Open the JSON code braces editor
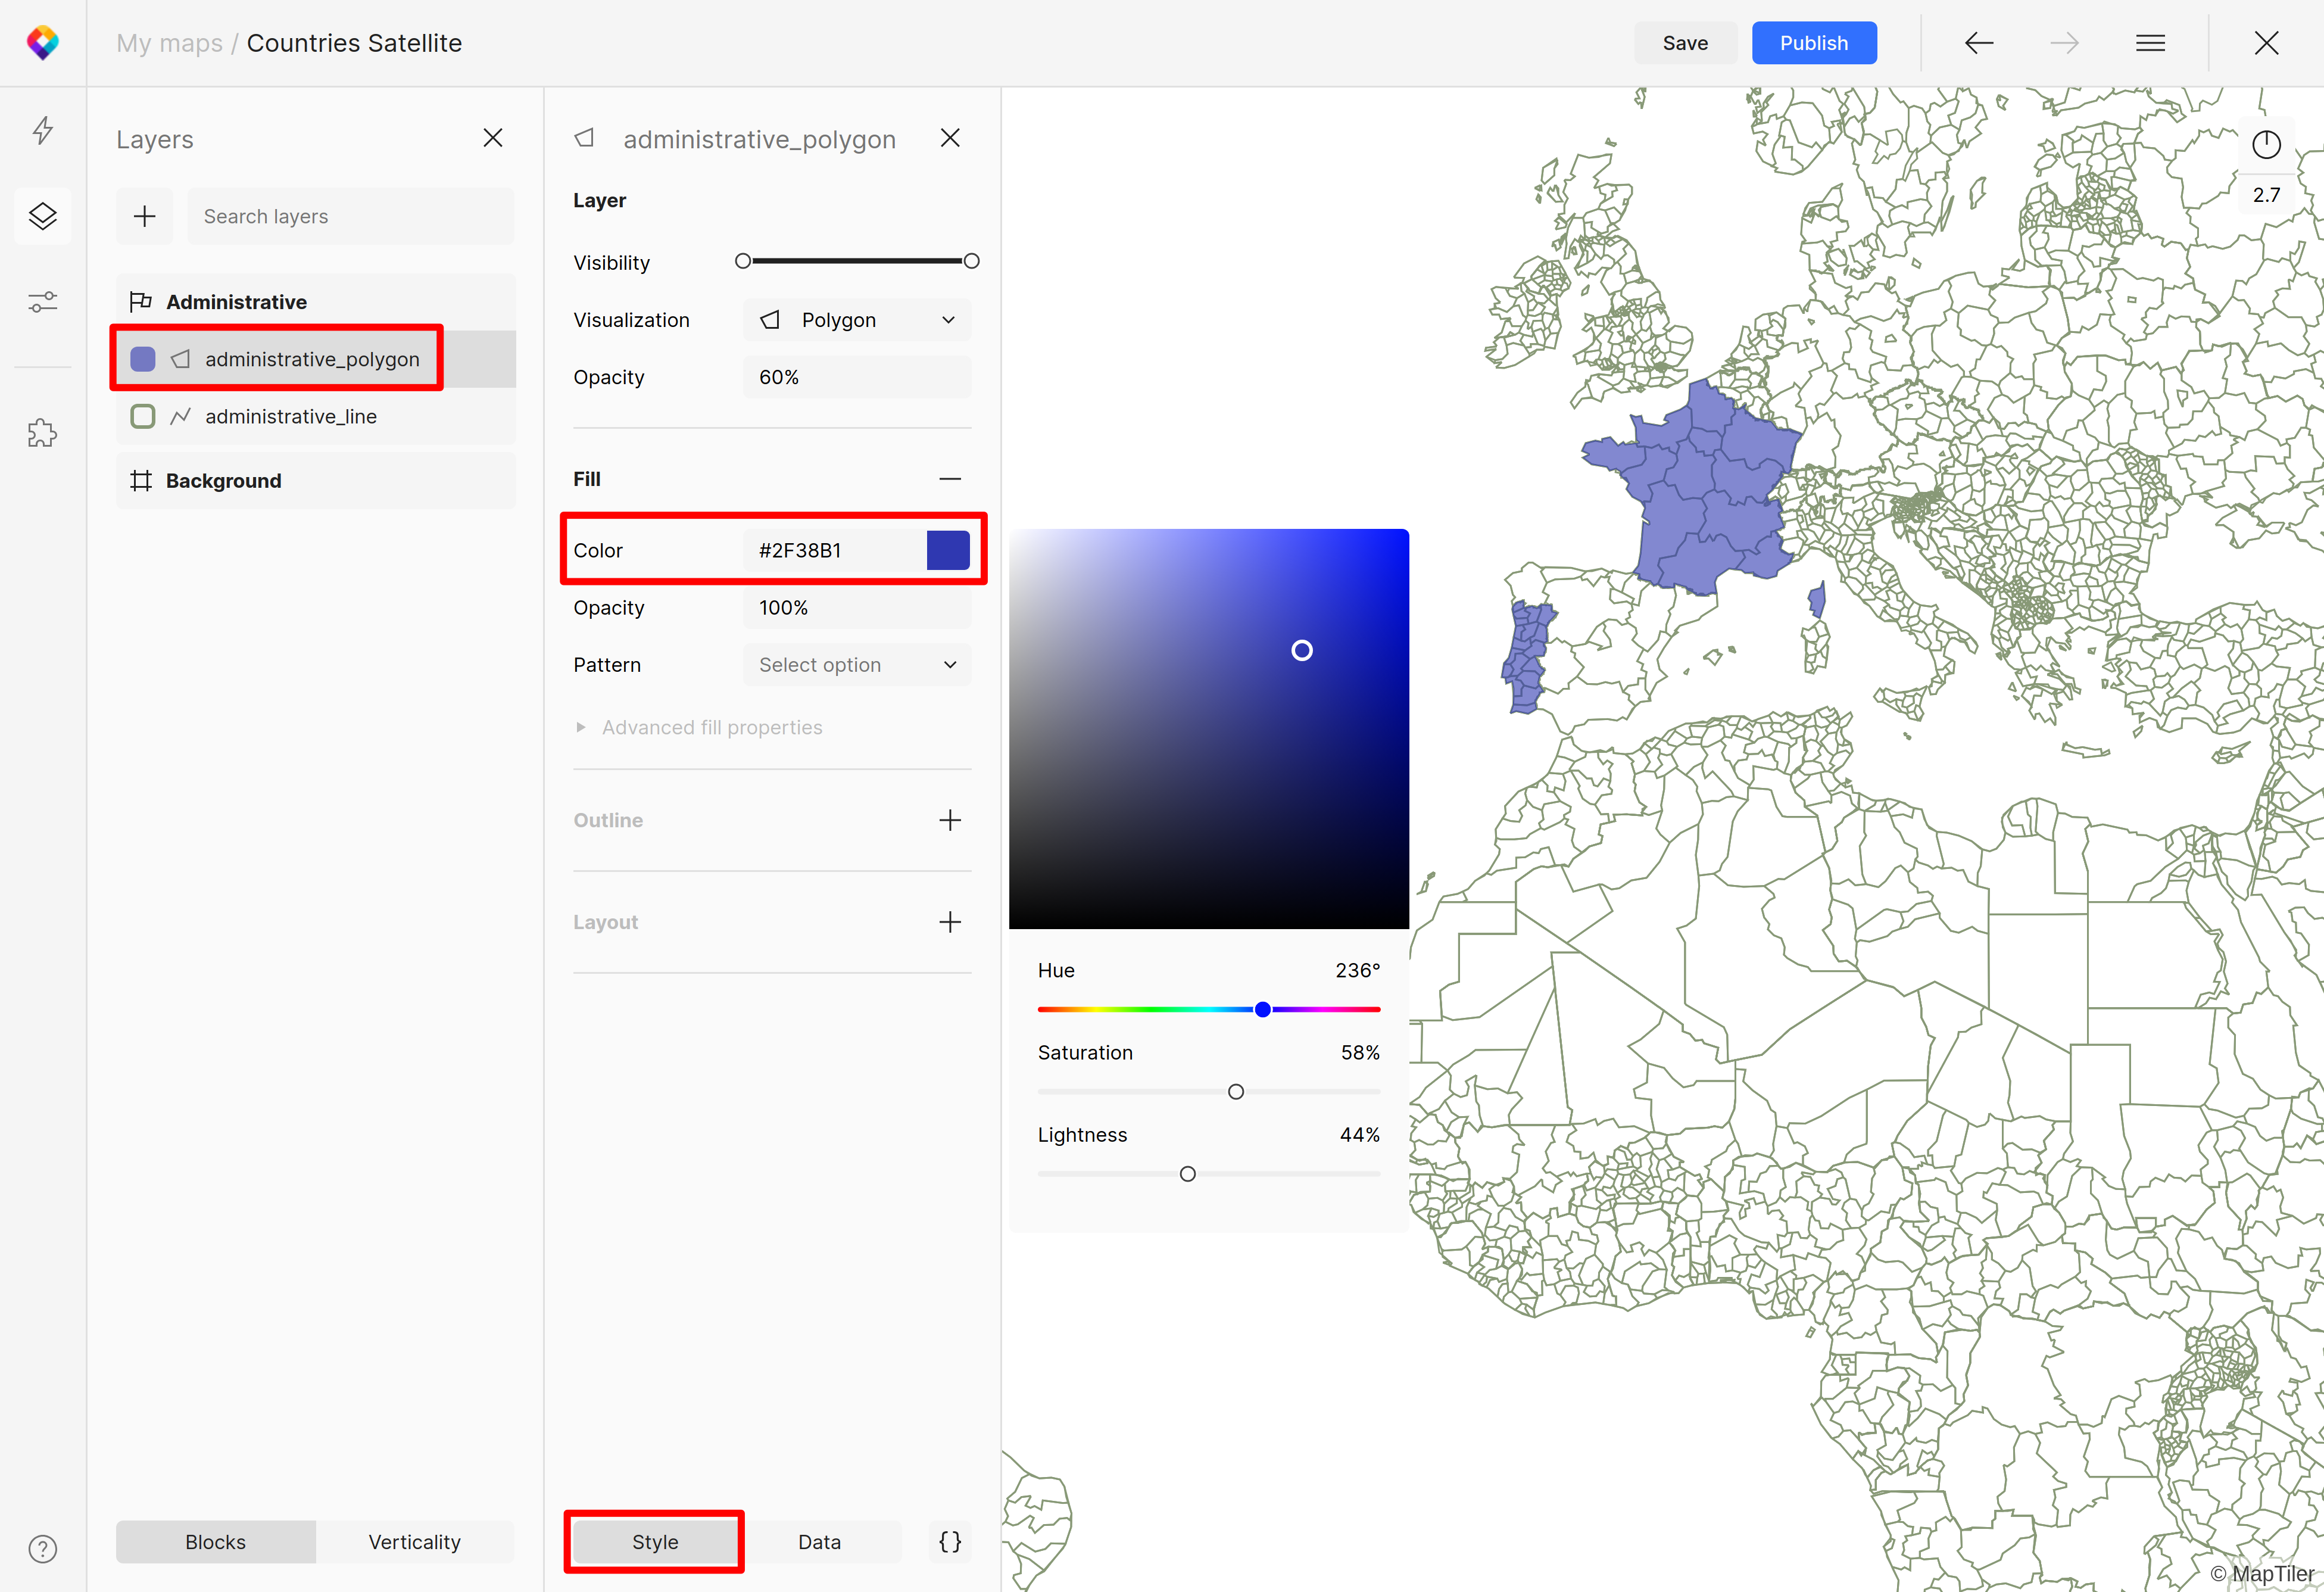Image resolution: width=2324 pixels, height=1592 pixels. click(x=950, y=1541)
